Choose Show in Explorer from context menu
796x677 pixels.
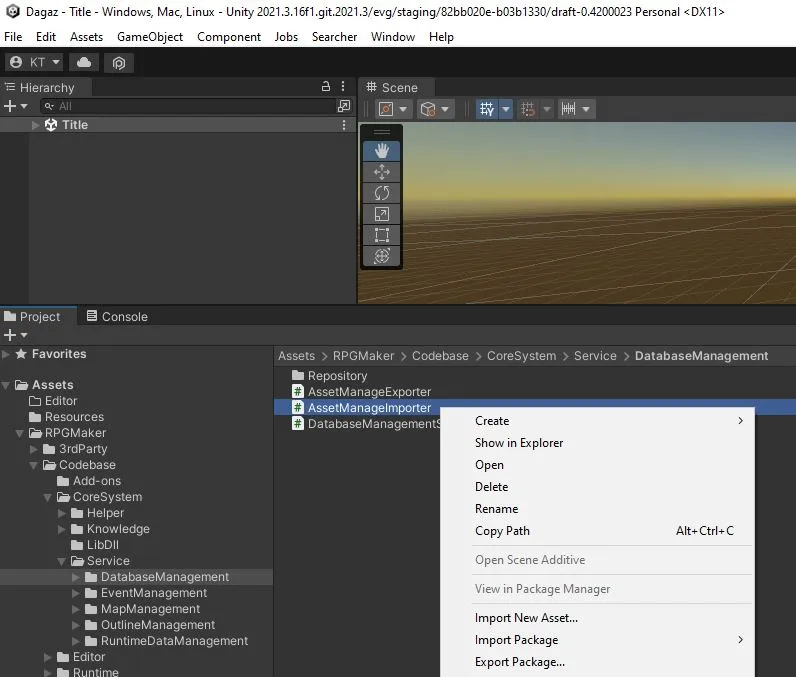pyautogui.click(x=519, y=443)
